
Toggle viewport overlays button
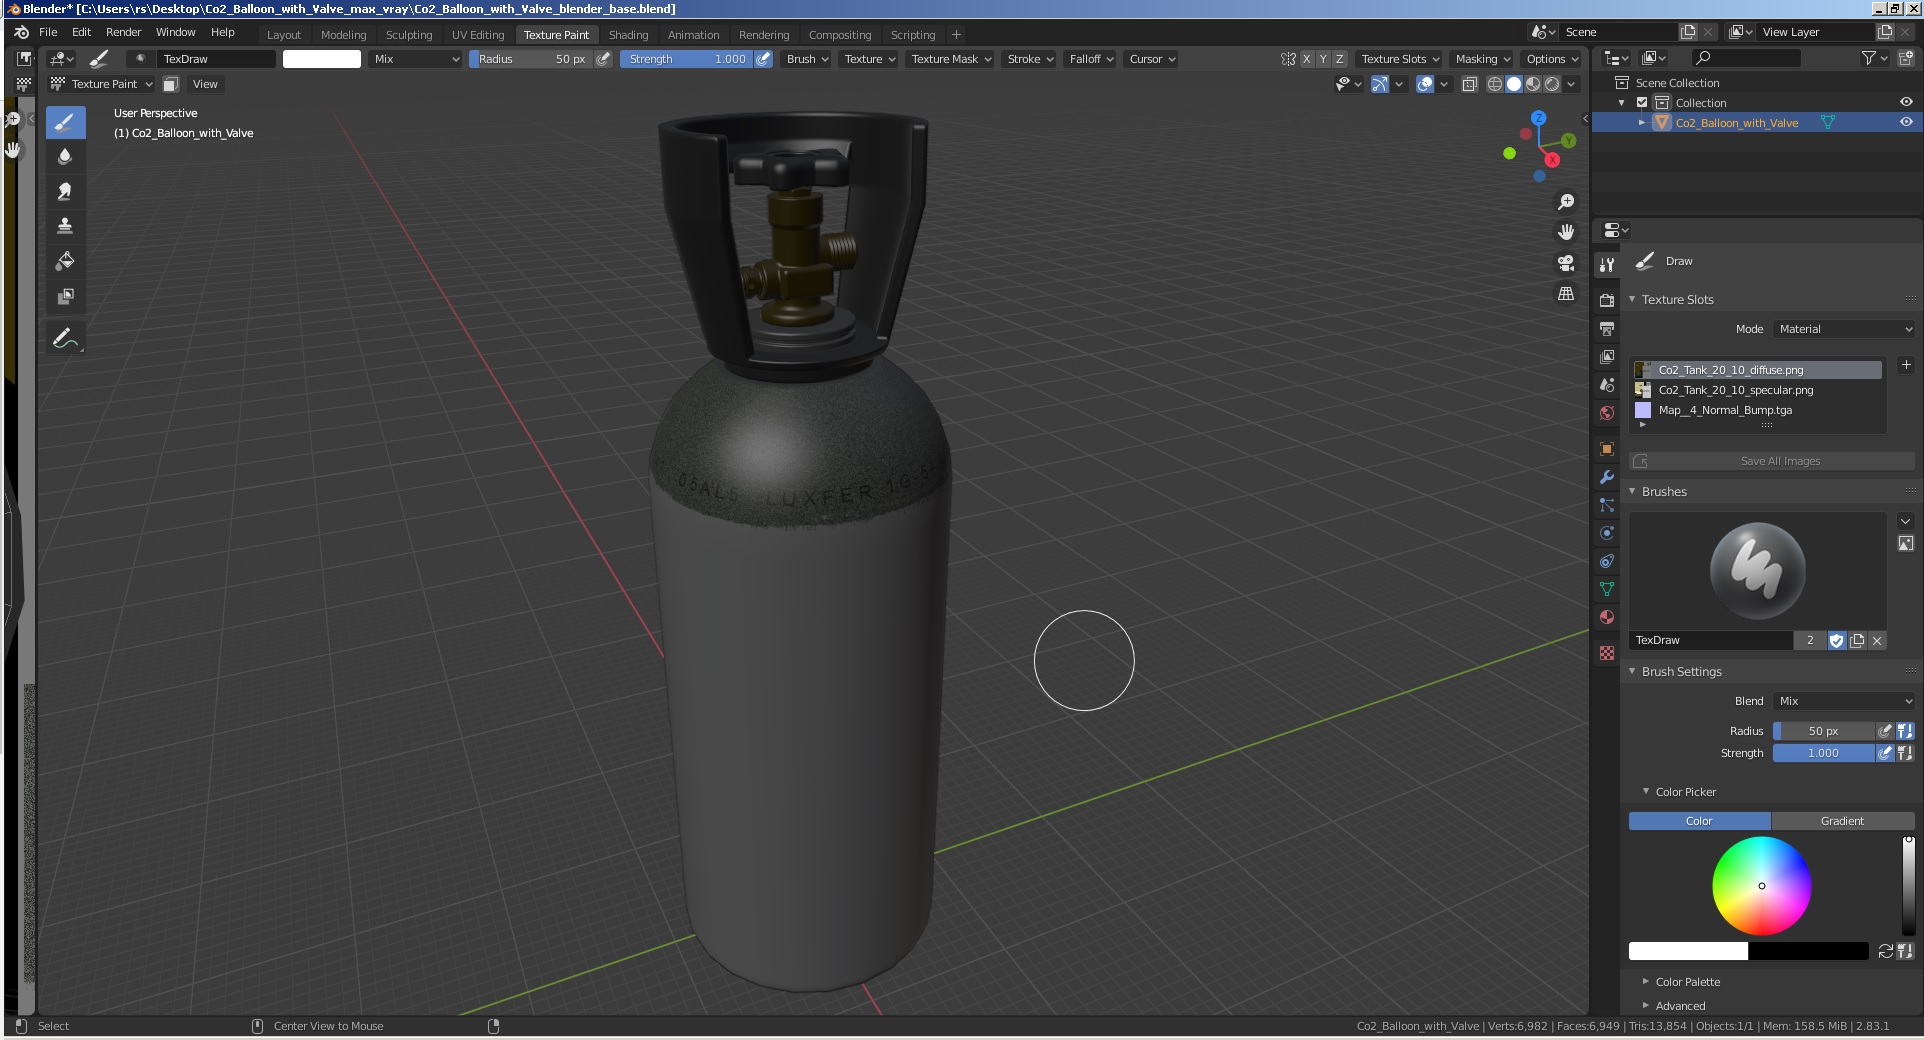pos(1425,84)
